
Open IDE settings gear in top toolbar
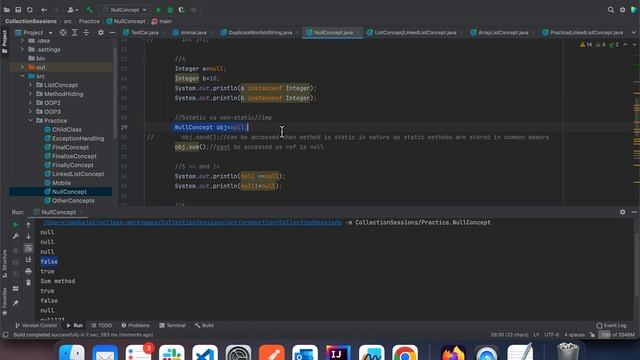pos(622,10)
